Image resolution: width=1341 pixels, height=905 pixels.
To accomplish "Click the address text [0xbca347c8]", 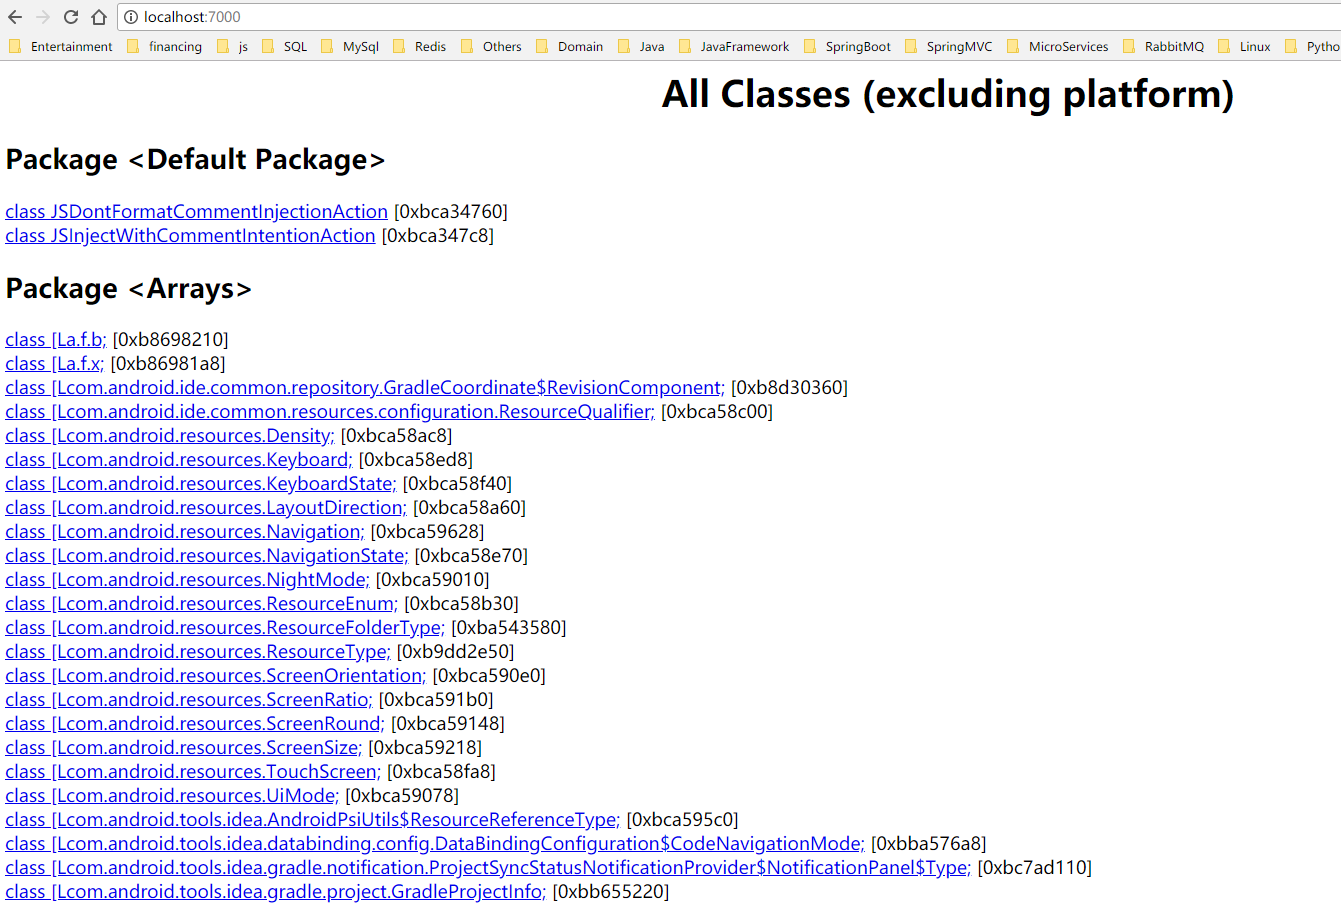I will 438,236.
